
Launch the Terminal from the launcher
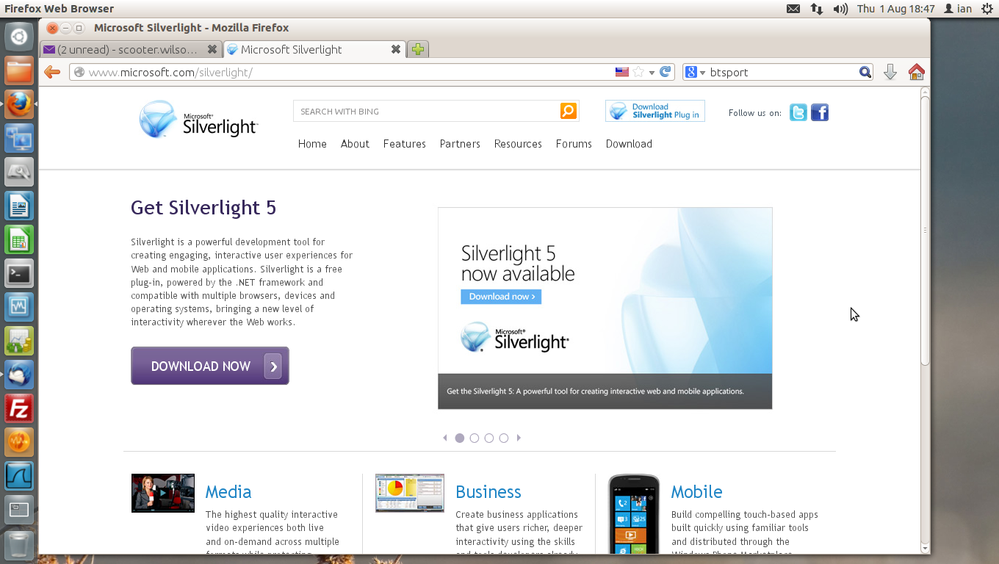coord(19,273)
